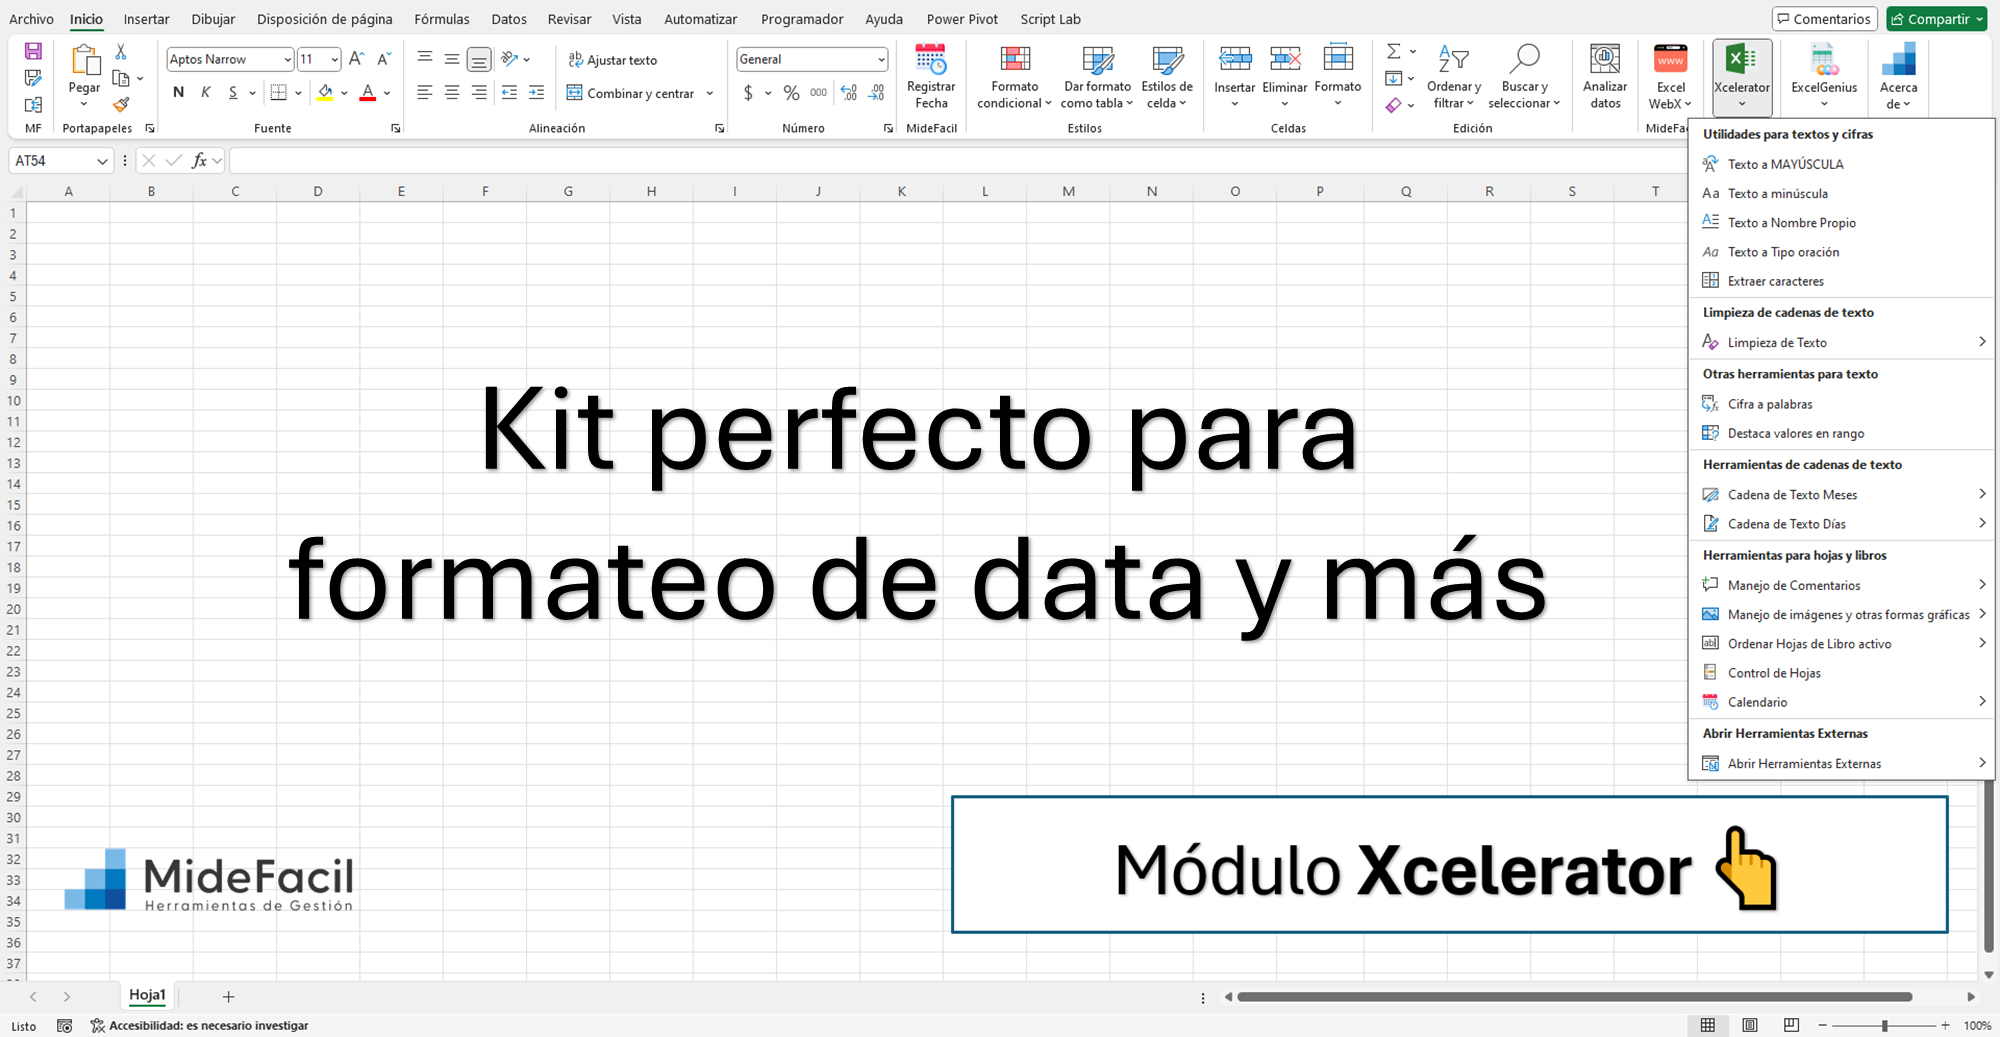Toggle bold N formatting
Viewport: 2000px width, 1037px height.
coord(178,93)
